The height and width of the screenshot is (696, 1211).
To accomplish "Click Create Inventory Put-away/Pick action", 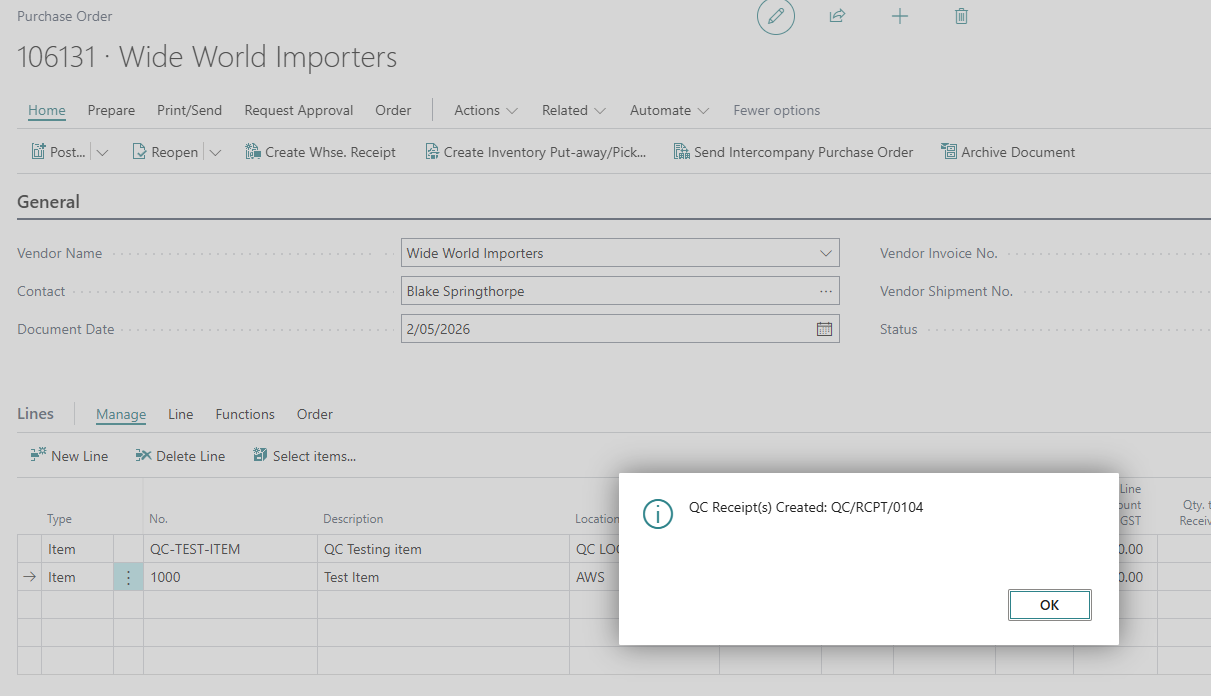I will coord(535,152).
